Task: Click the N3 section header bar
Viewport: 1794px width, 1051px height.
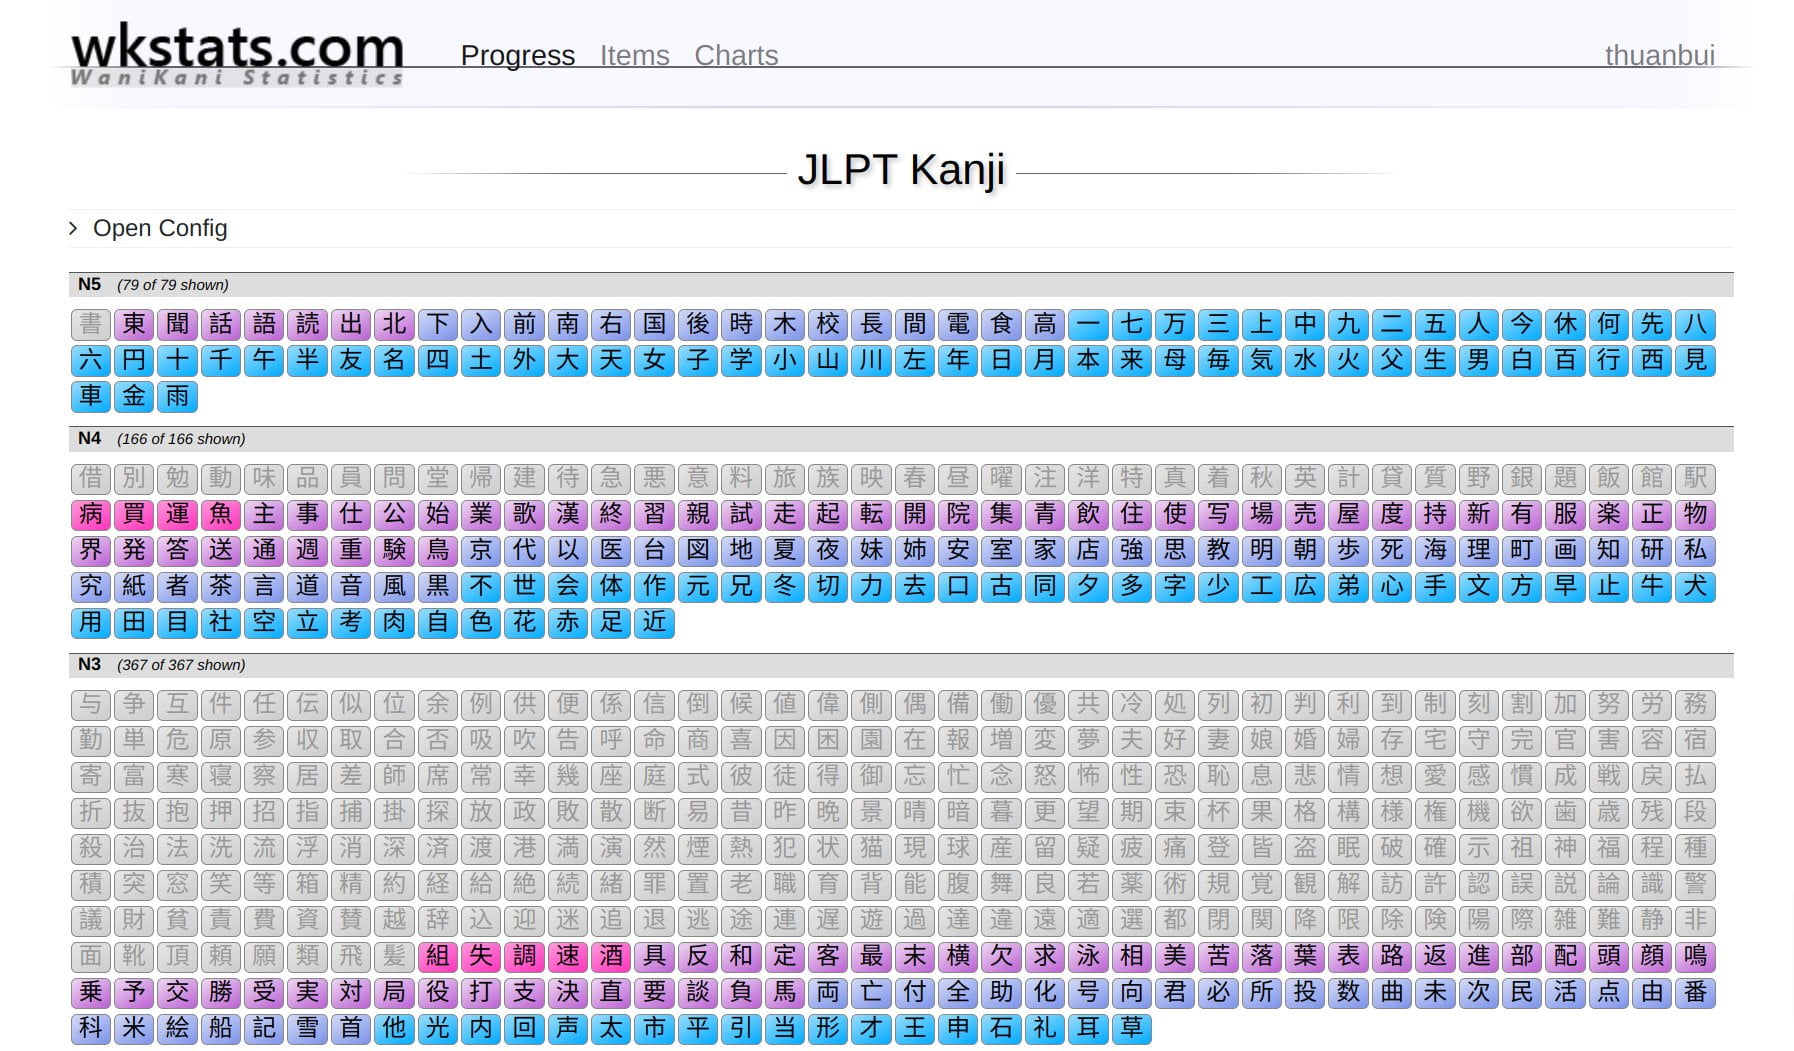Action: (900, 665)
